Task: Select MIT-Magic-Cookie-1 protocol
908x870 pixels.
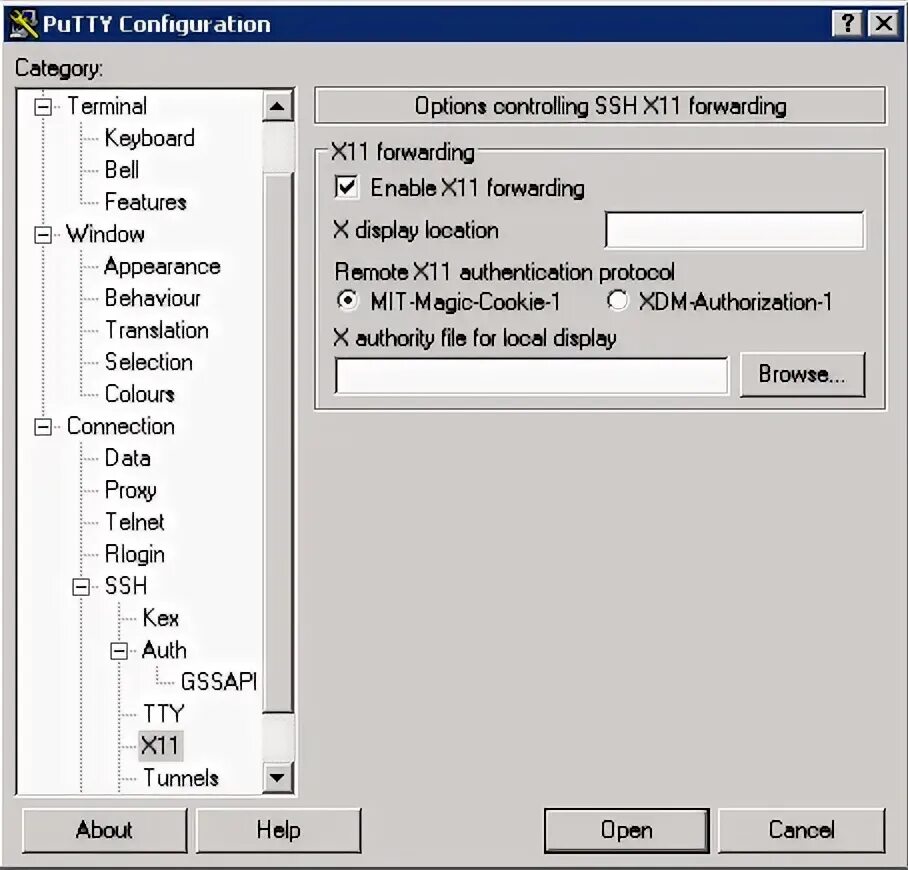Action: pos(347,300)
